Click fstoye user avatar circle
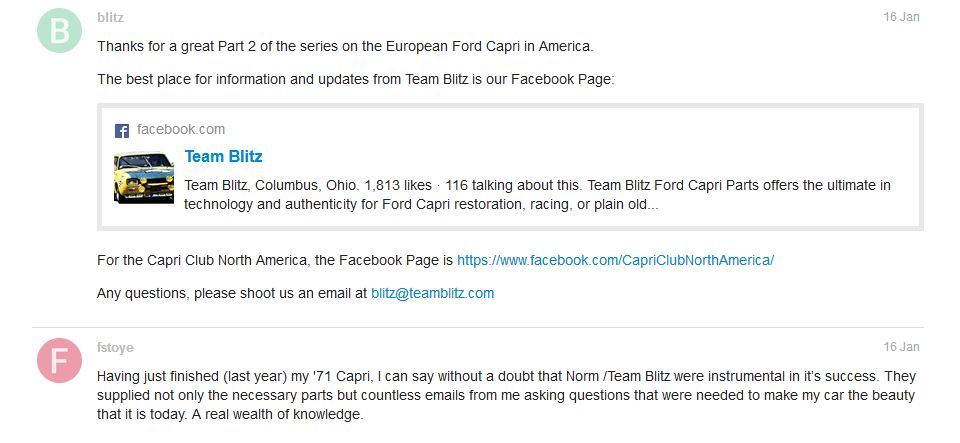 point(59,360)
